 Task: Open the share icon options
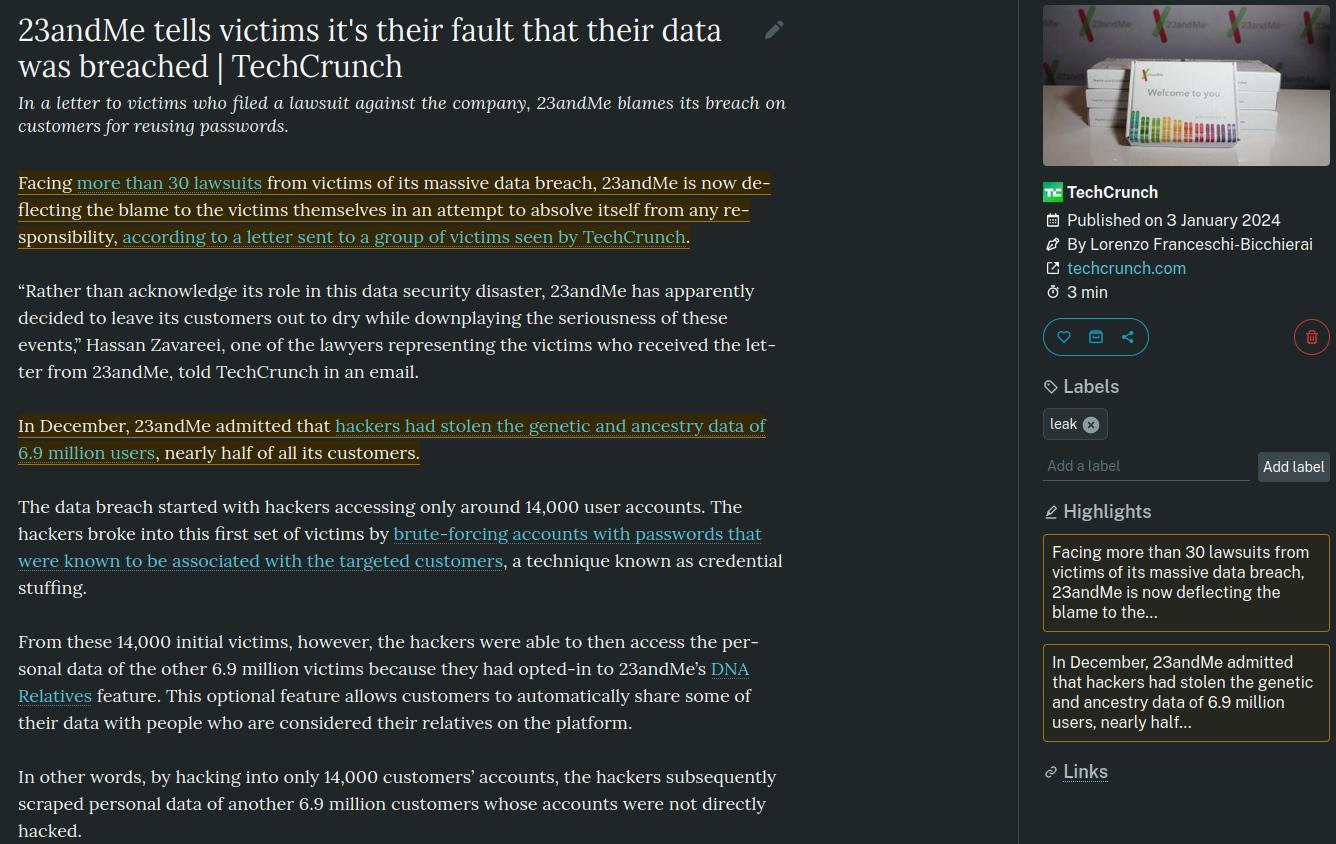click(x=1128, y=337)
